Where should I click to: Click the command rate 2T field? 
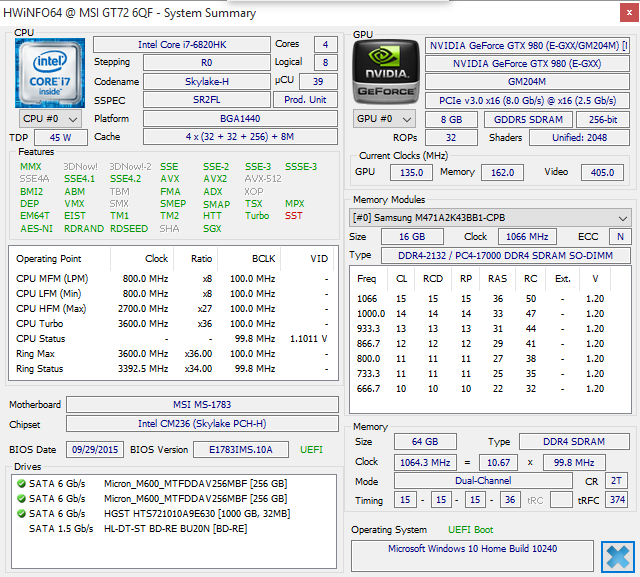[x=616, y=481]
